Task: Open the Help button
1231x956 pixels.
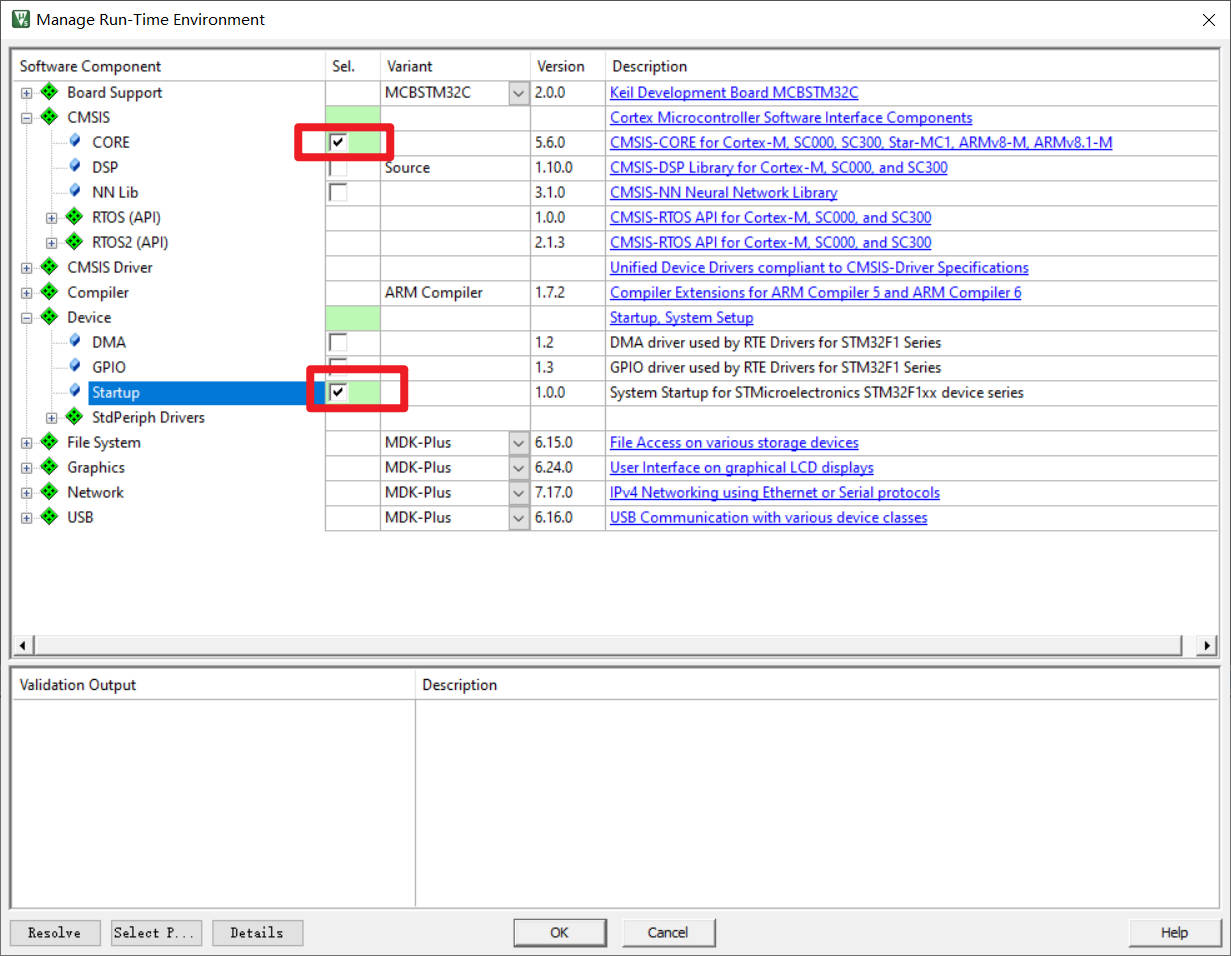Action: pos(1174,933)
